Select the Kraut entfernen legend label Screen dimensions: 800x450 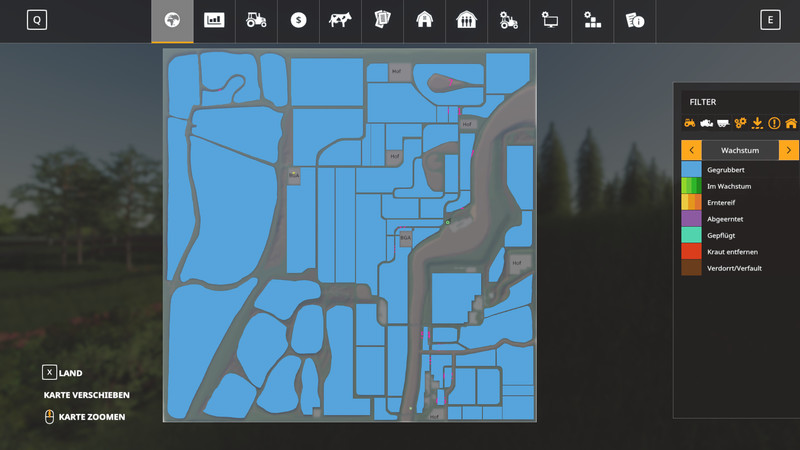tap(732, 252)
